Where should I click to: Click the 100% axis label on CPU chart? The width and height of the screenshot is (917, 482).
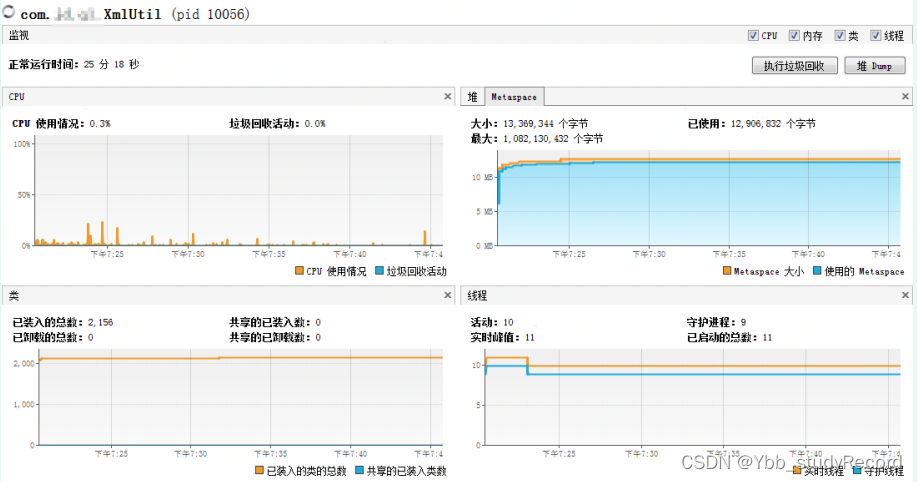coord(22,144)
